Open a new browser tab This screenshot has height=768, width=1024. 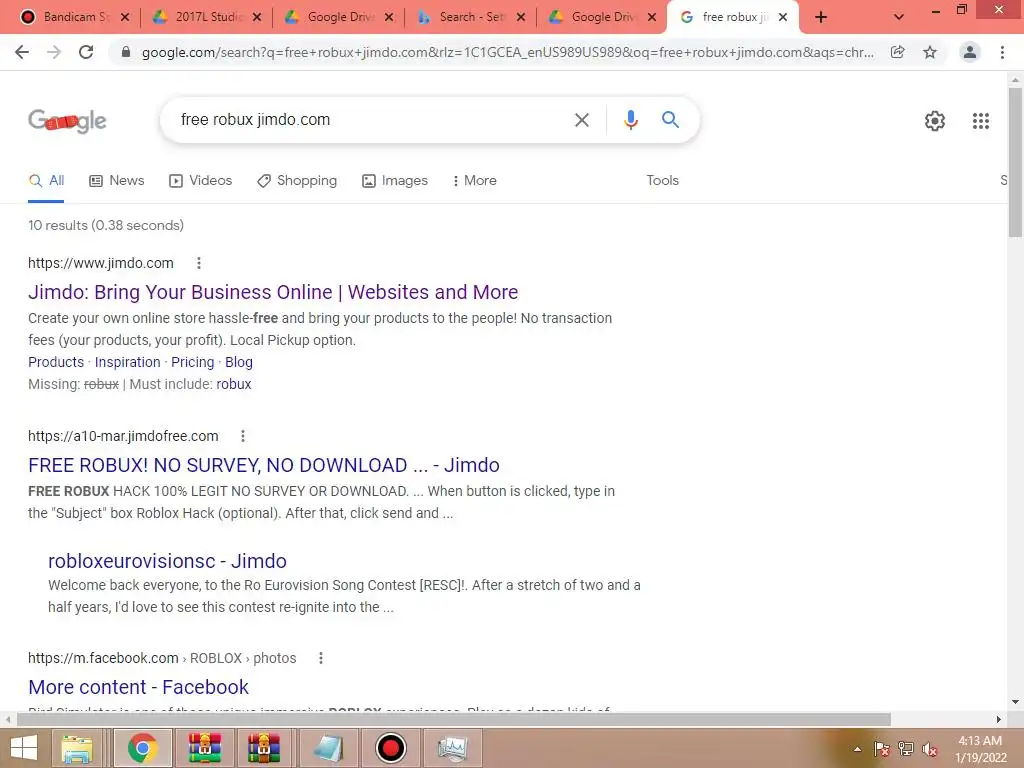coord(821,18)
